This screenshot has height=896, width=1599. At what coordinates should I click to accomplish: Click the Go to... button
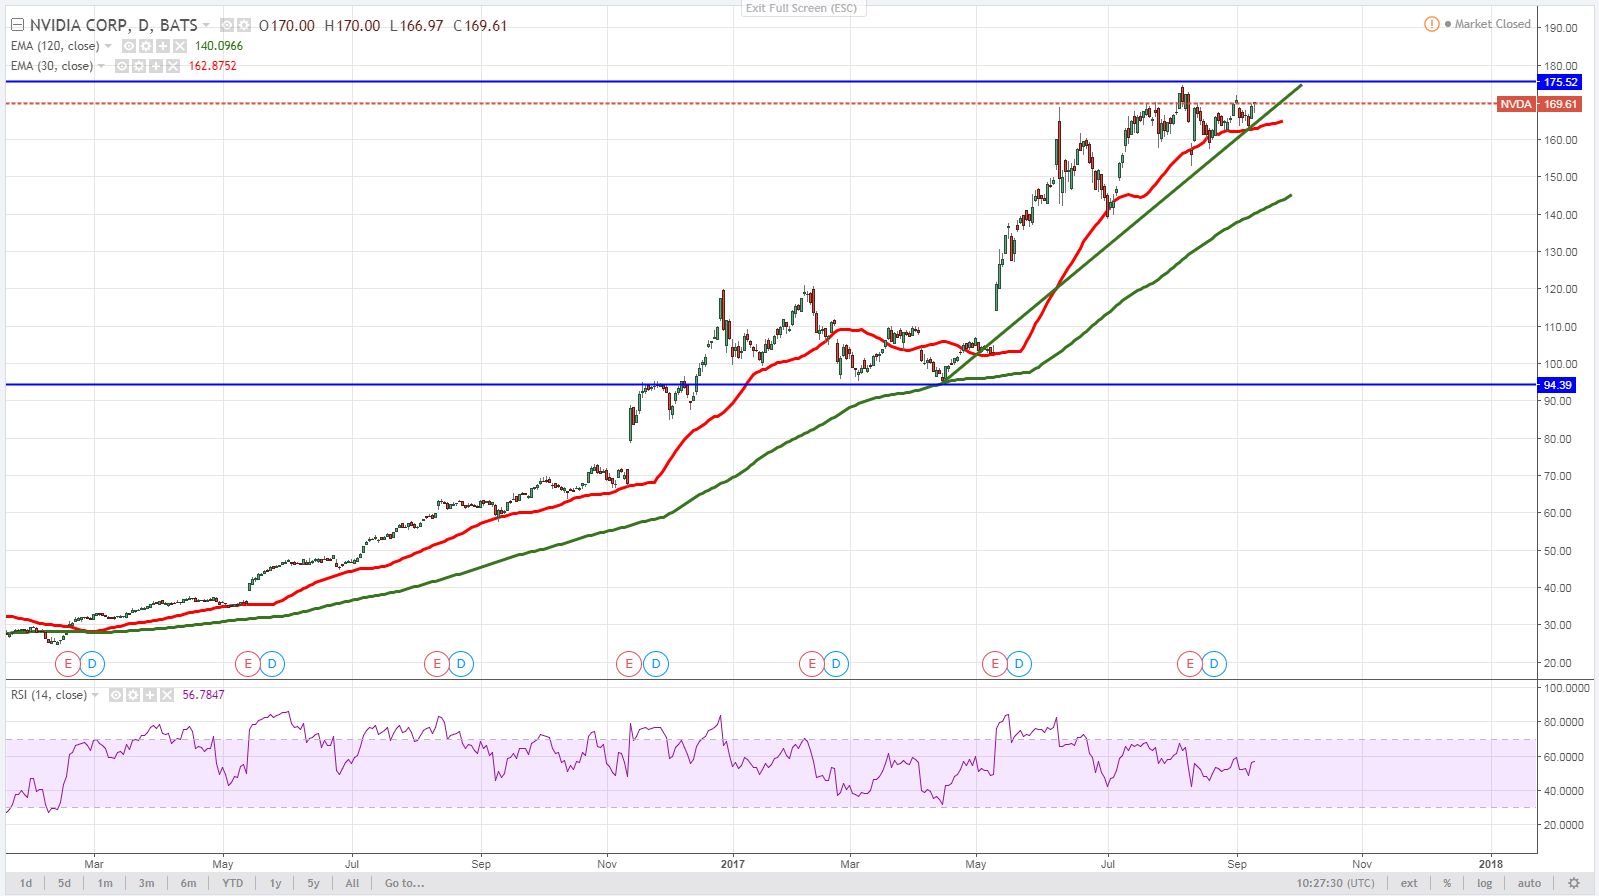pyautogui.click(x=404, y=883)
